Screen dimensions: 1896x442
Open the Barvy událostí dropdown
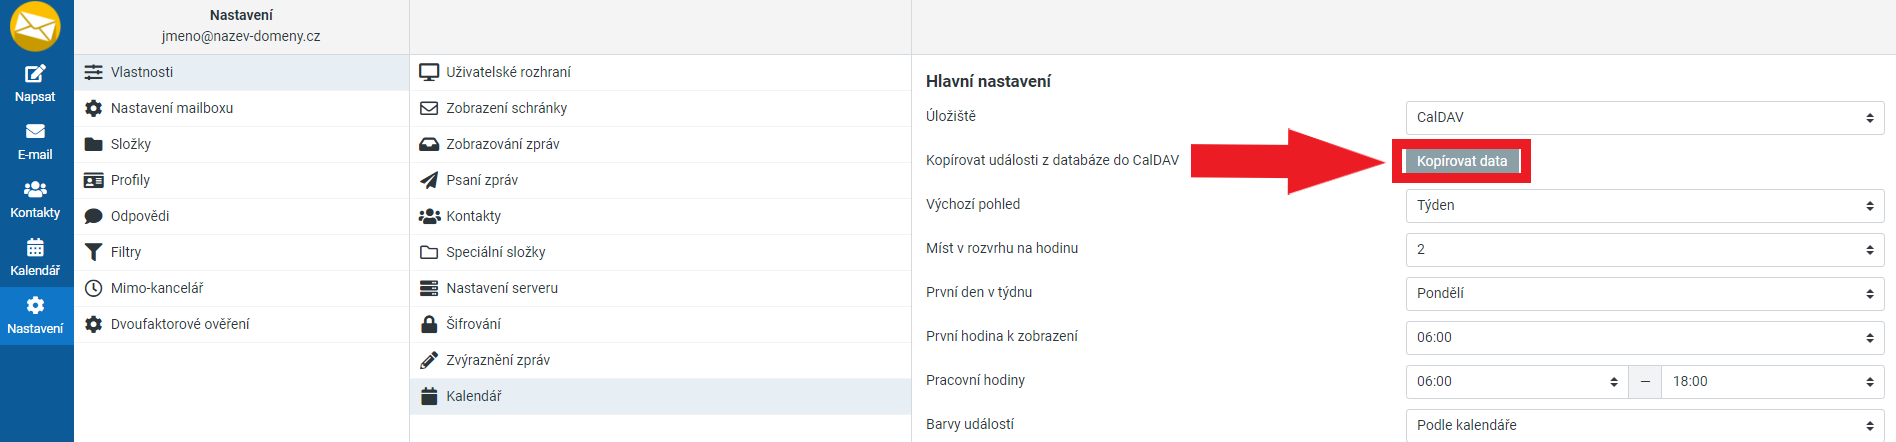1644,425
